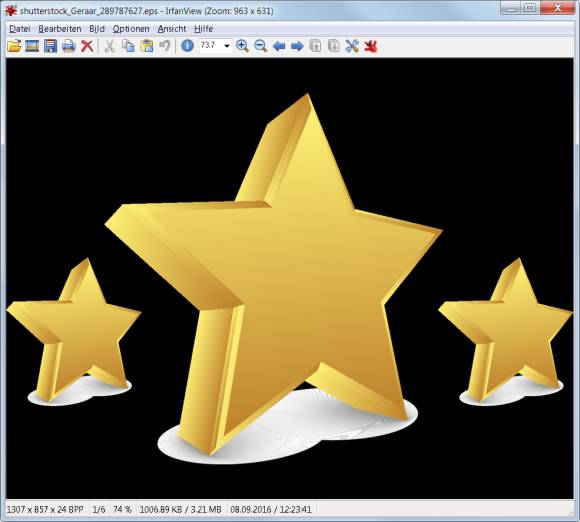Go to previous image with left arrow
Viewport: 580px width, 522px height.
[x=279, y=47]
